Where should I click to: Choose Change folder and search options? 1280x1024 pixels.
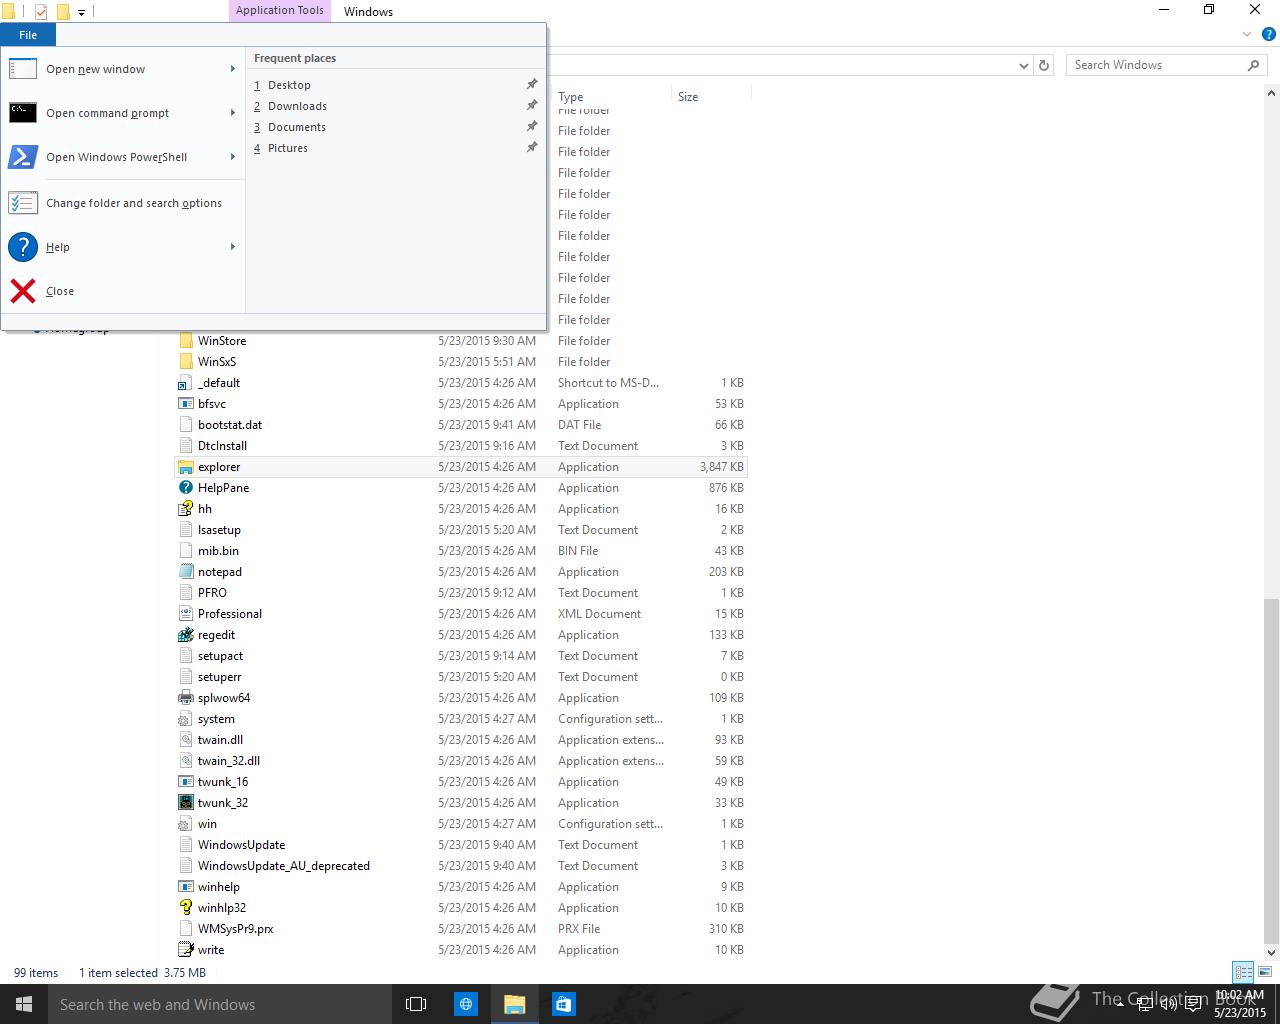pos(123,203)
